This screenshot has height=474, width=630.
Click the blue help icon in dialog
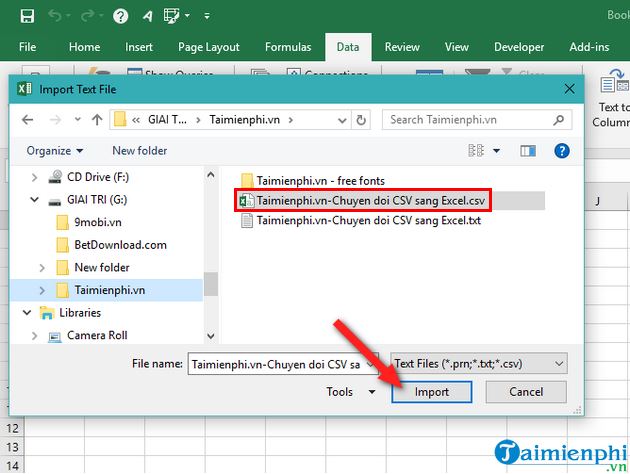561,151
